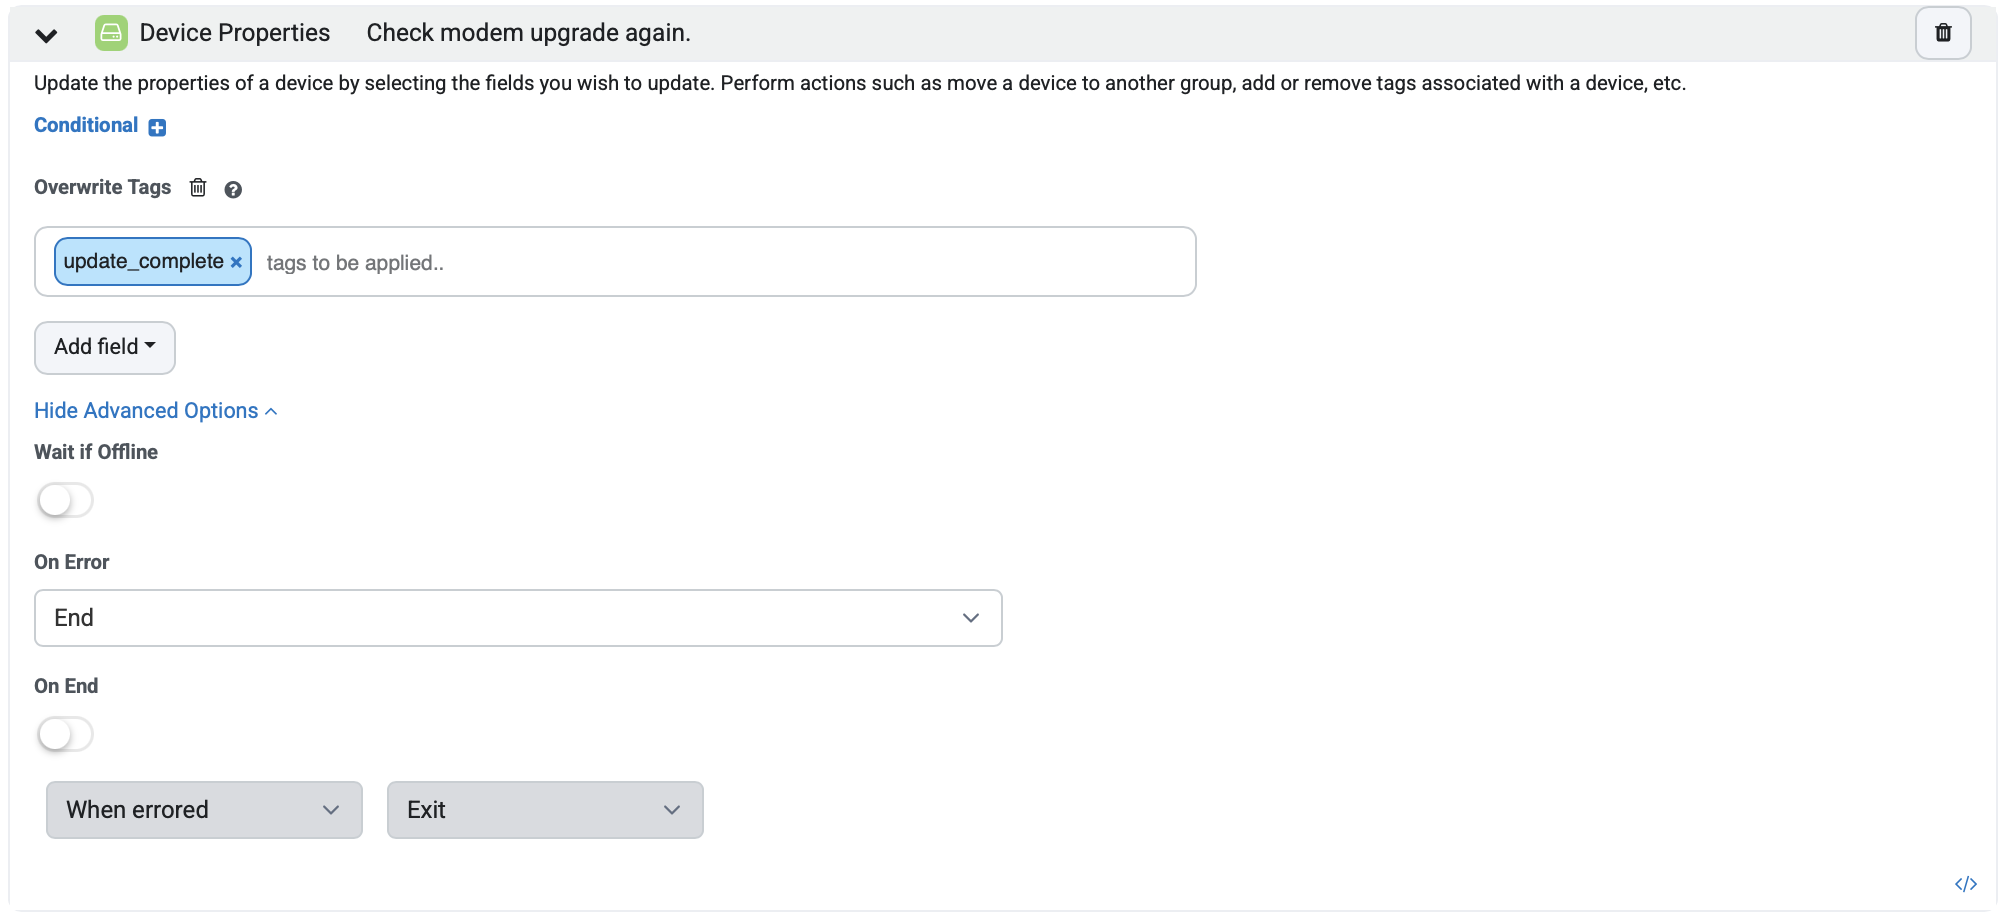Click the Device Properties title text
Viewport: 2006px width, 922px height.
(x=235, y=33)
